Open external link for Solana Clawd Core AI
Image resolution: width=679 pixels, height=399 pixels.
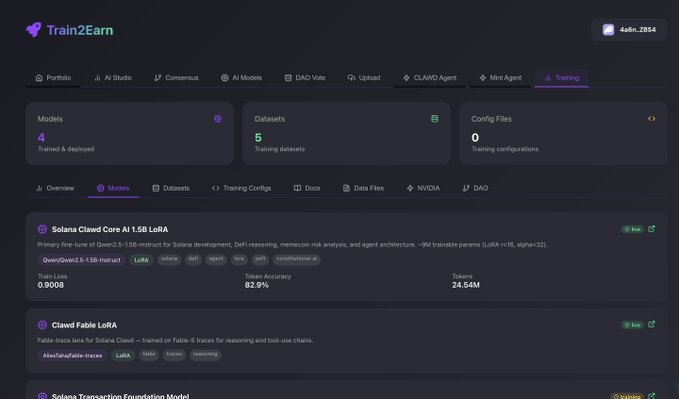pos(652,229)
